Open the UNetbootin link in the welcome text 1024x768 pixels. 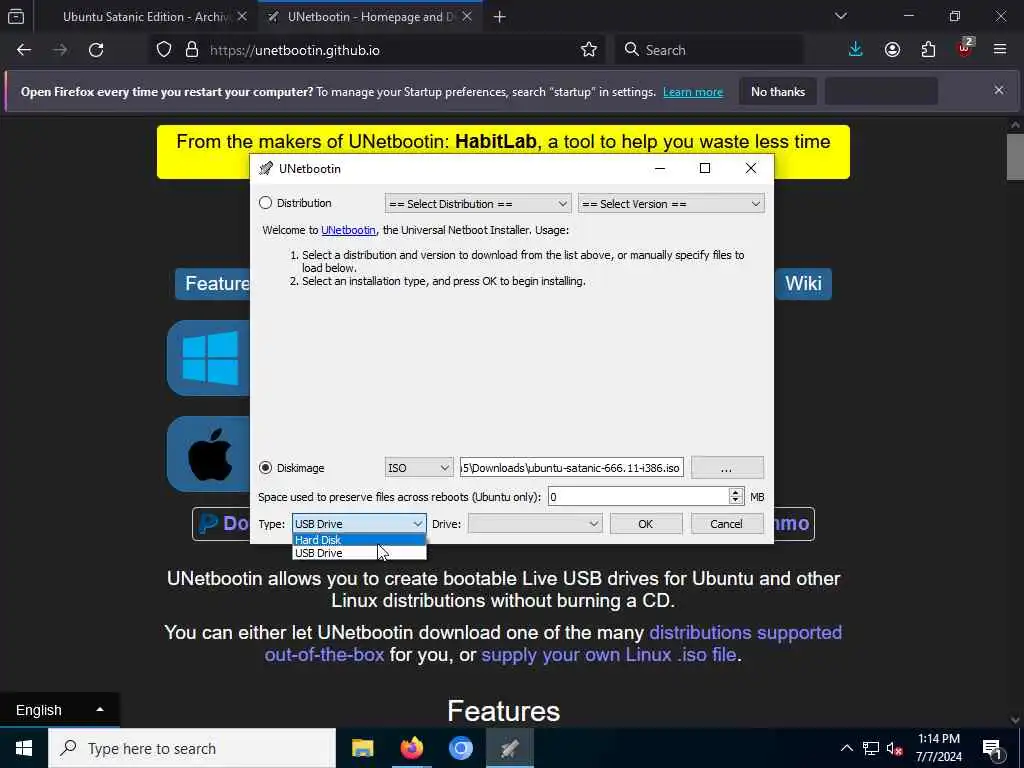pyautogui.click(x=348, y=230)
